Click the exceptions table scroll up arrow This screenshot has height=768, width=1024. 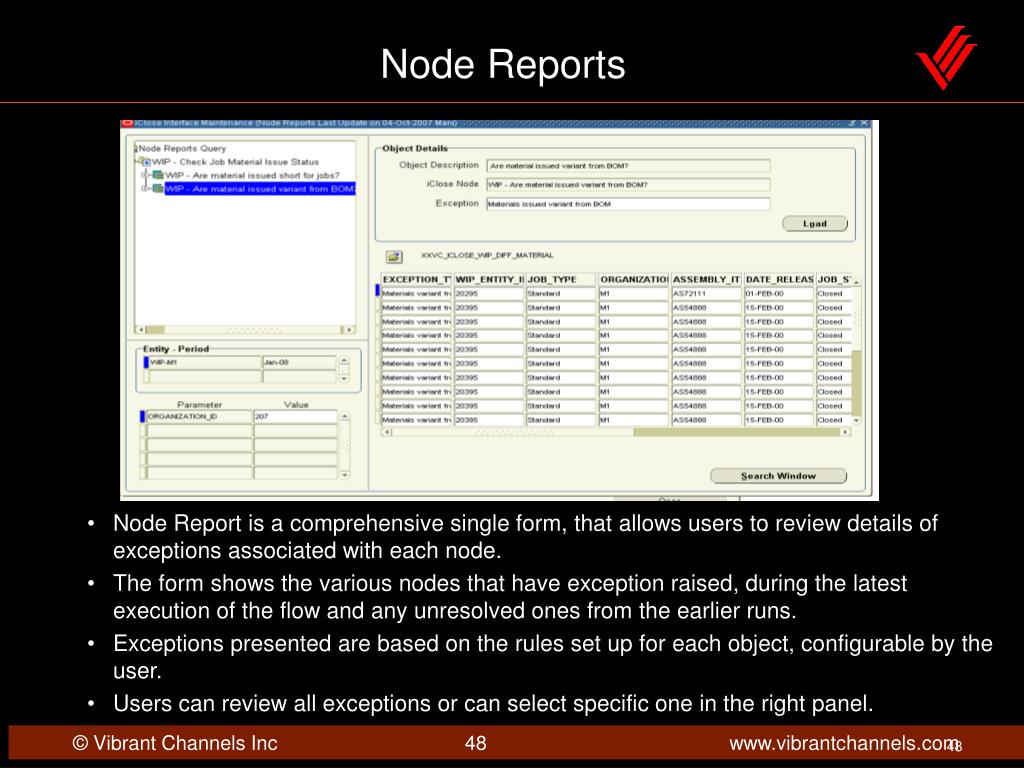[x=856, y=281]
